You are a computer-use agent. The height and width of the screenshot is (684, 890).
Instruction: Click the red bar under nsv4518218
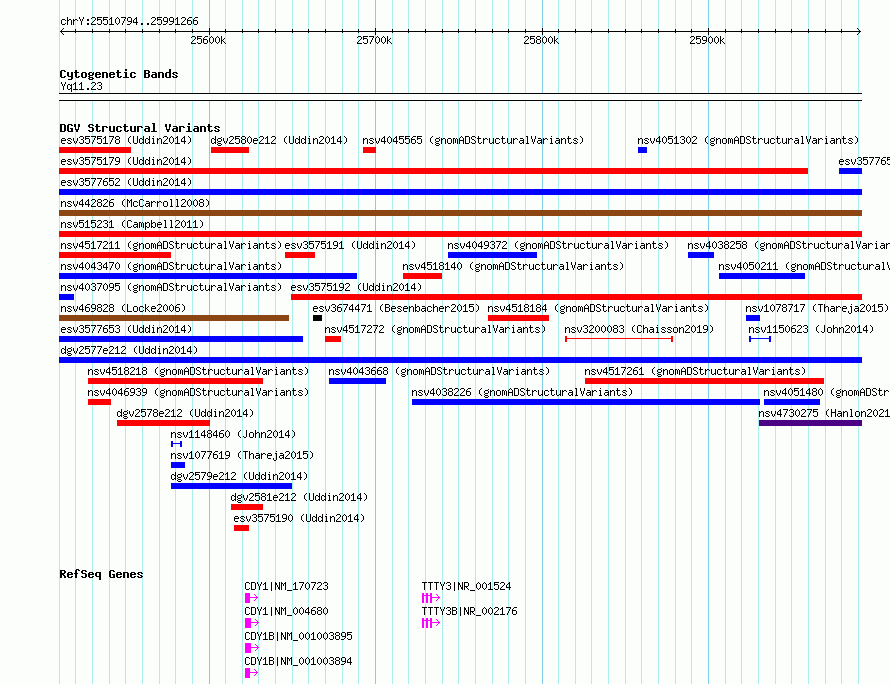[x=175, y=381]
